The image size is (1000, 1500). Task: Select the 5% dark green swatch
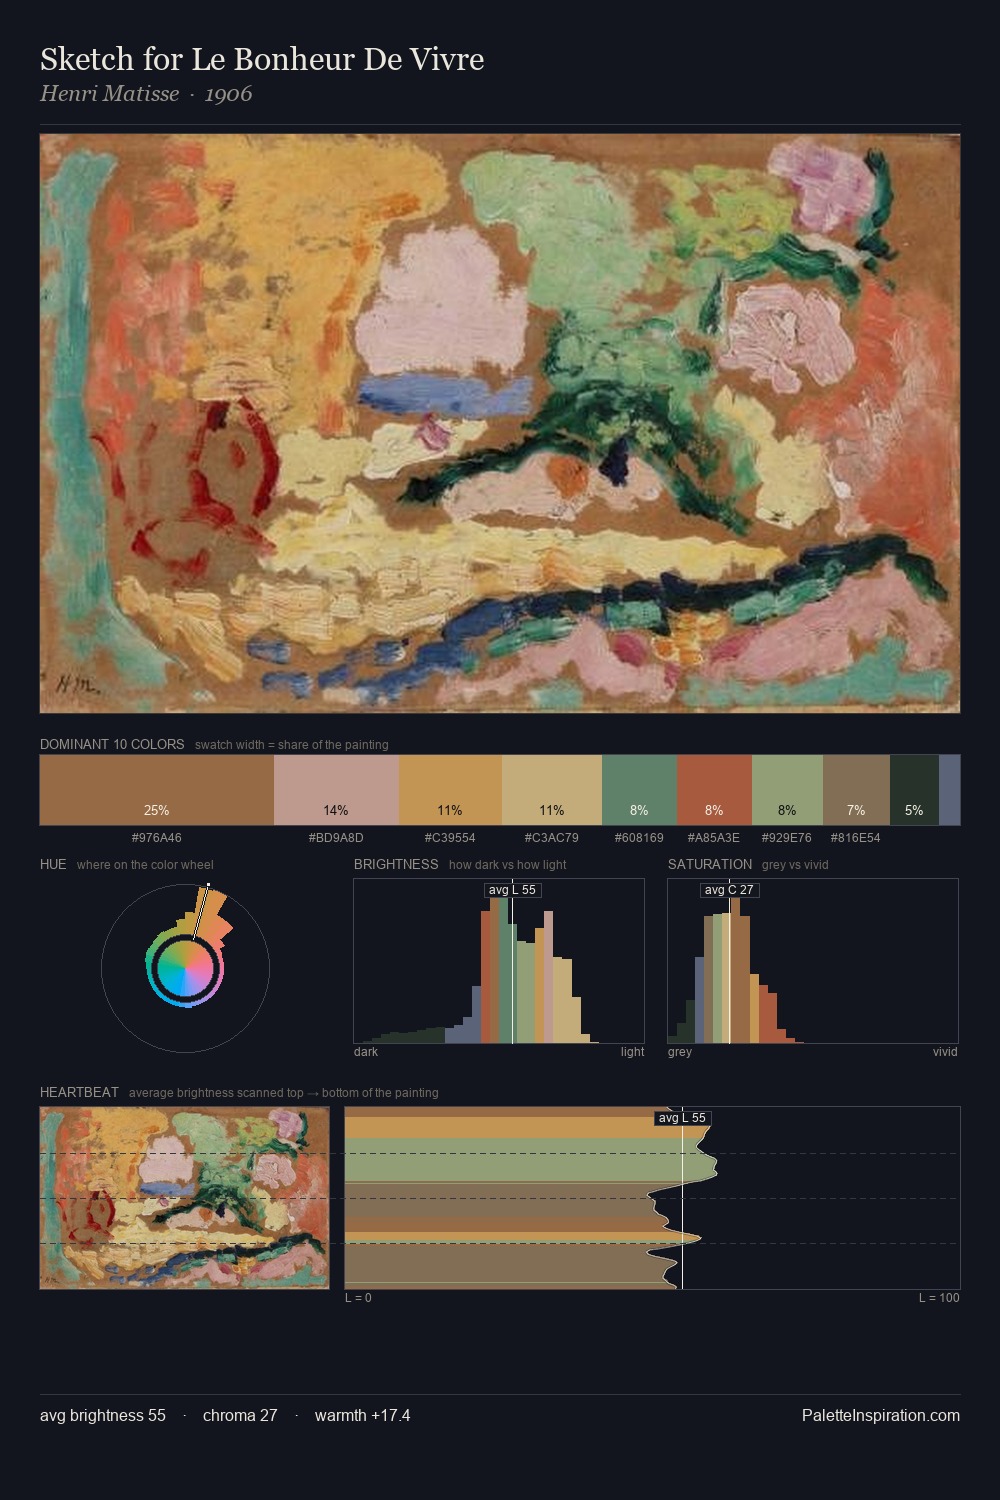click(914, 790)
